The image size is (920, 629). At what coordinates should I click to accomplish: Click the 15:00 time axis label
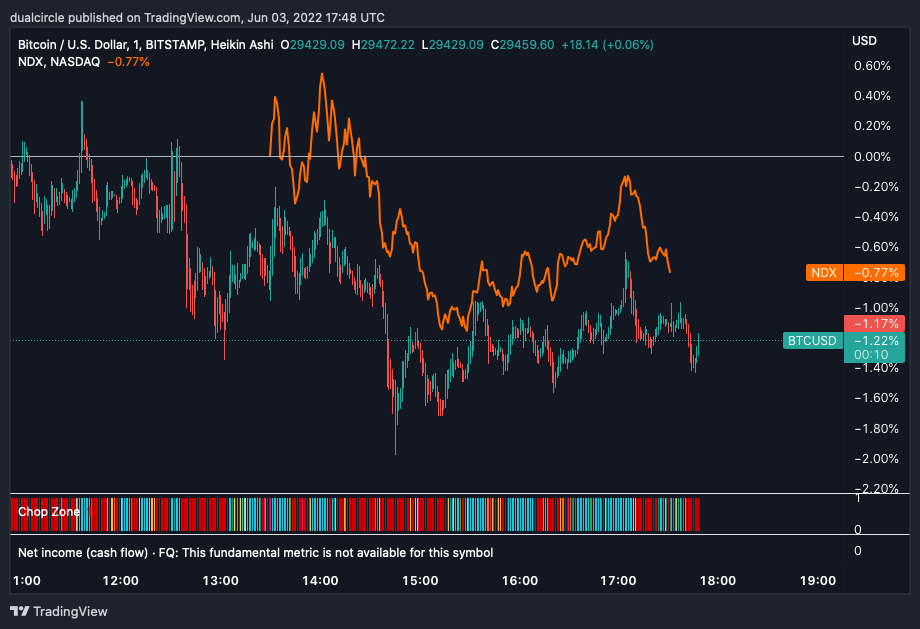[x=420, y=581]
